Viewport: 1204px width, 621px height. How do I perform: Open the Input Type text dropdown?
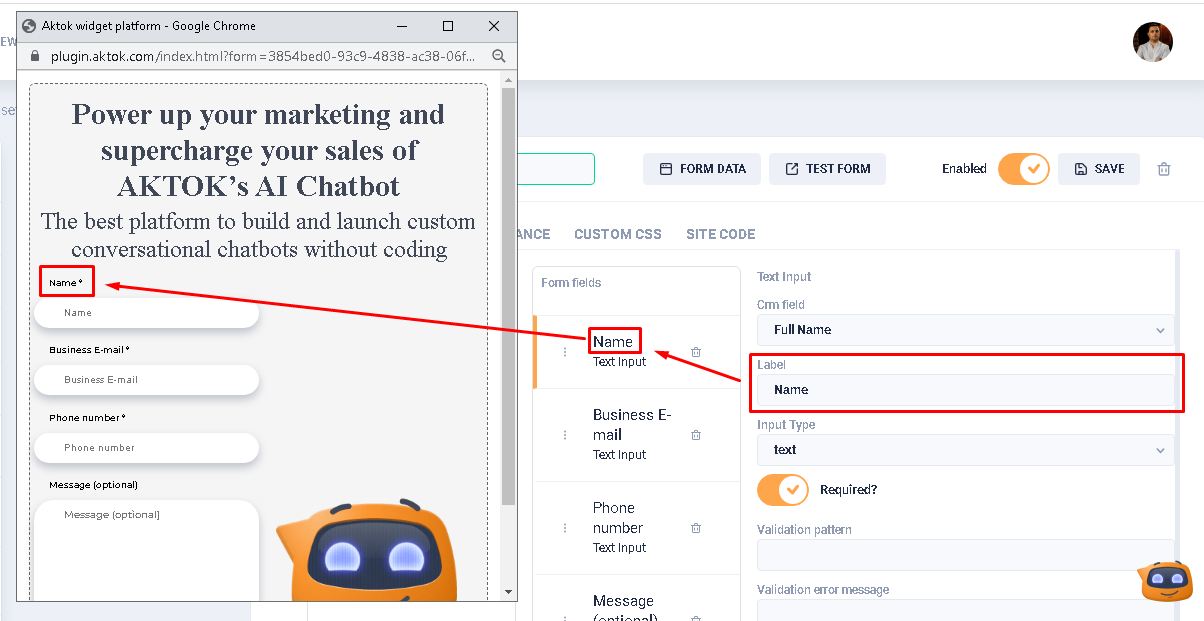(x=965, y=450)
